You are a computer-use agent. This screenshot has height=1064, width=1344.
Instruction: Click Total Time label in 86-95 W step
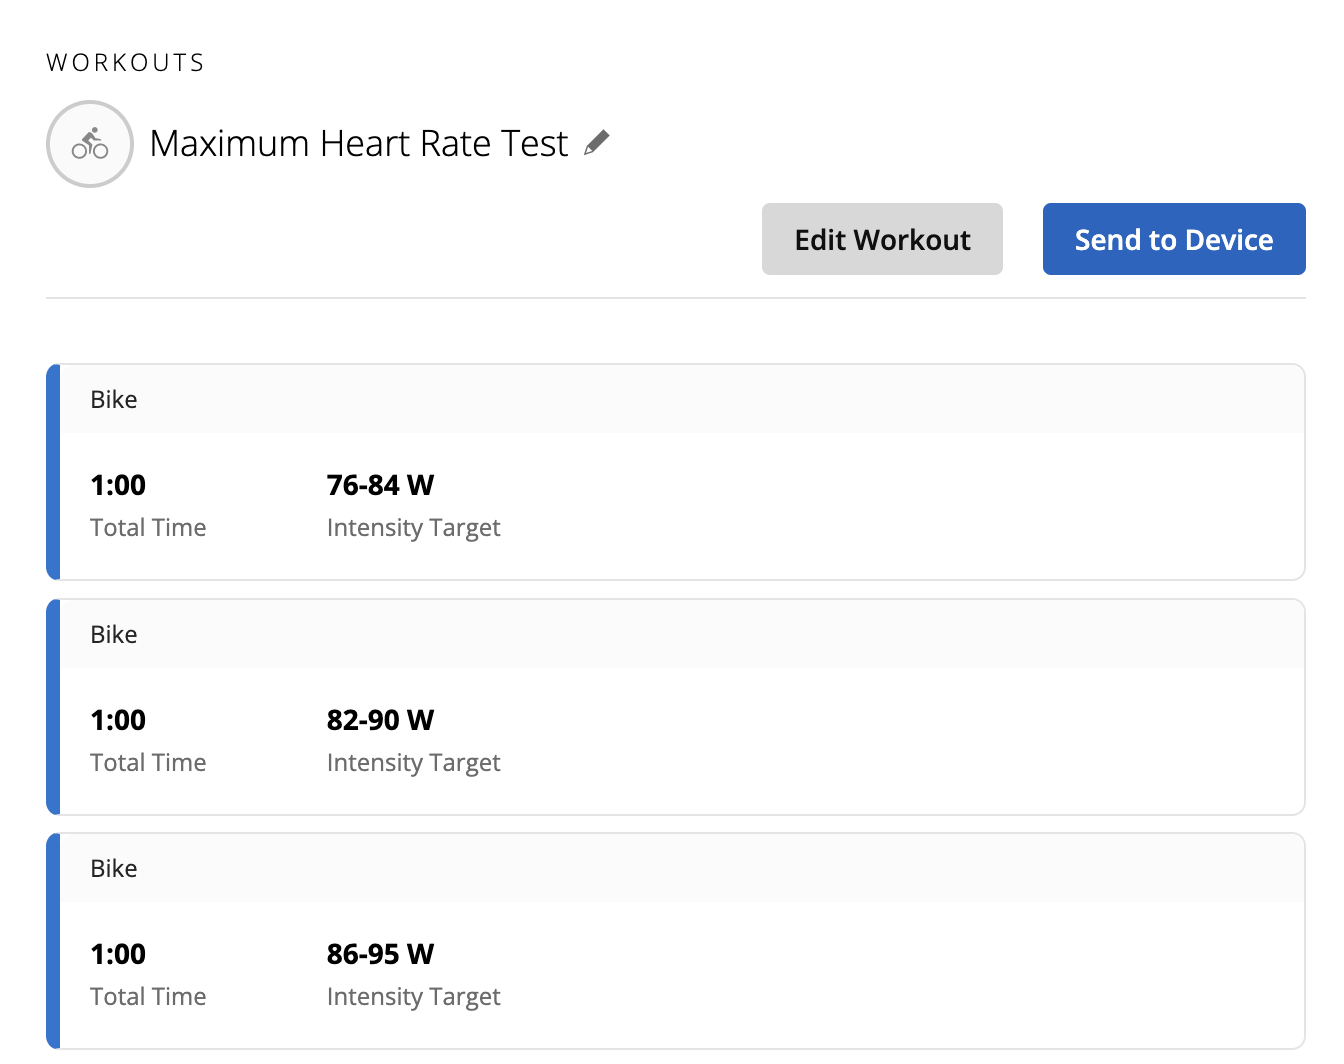tap(148, 997)
